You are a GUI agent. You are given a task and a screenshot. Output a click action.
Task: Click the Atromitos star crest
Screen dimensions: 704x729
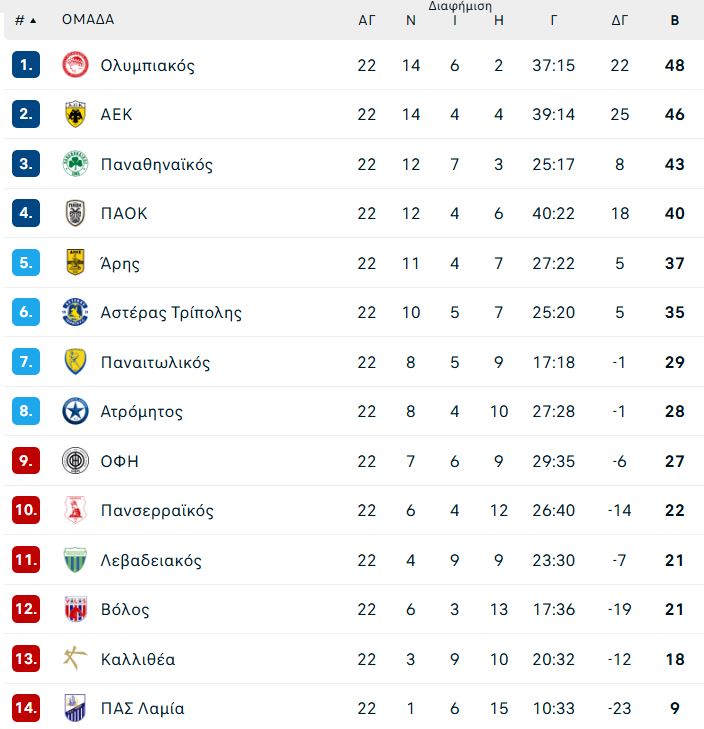tap(75, 411)
